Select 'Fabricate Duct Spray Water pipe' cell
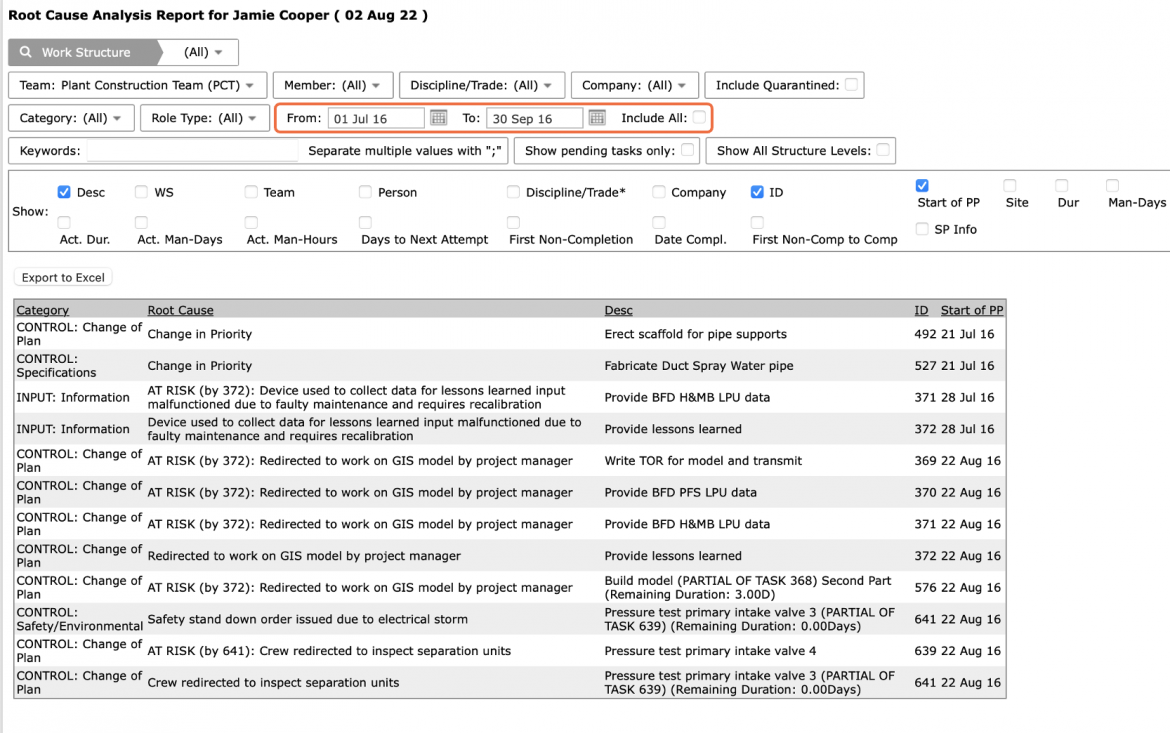Image resolution: width=1170 pixels, height=733 pixels. click(x=699, y=366)
